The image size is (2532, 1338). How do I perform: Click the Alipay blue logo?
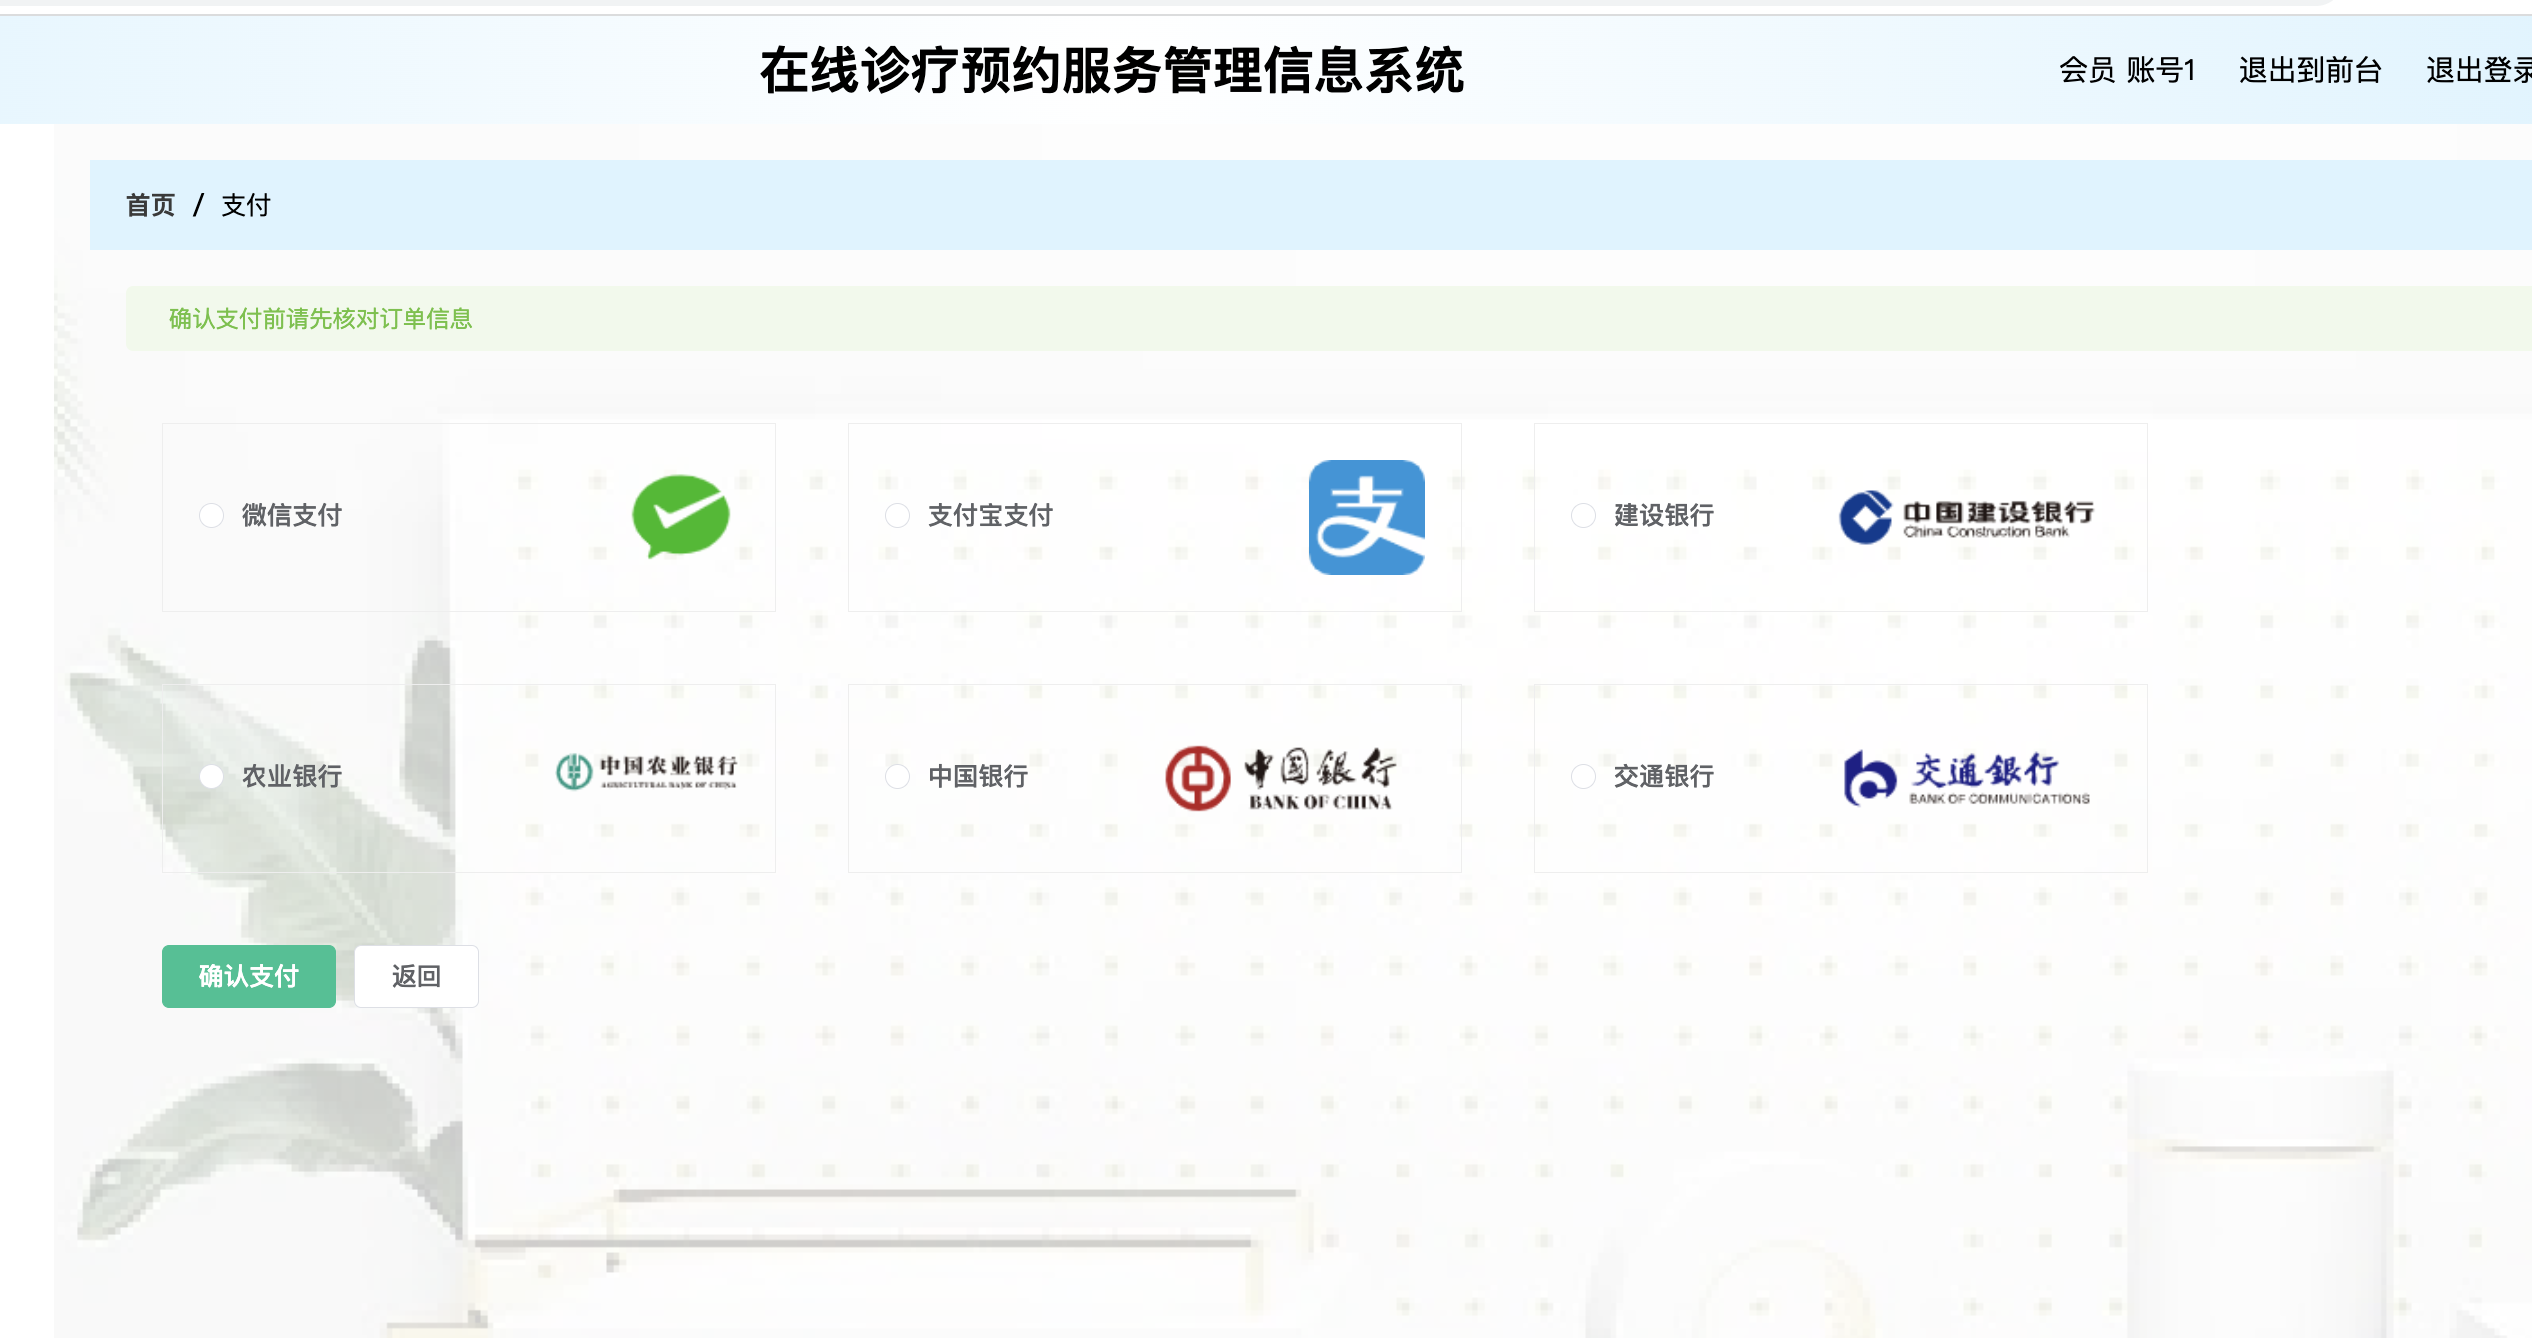[1367, 517]
